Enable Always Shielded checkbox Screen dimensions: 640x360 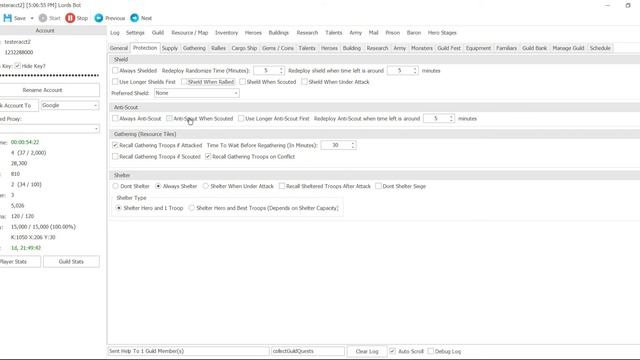coord(115,71)
